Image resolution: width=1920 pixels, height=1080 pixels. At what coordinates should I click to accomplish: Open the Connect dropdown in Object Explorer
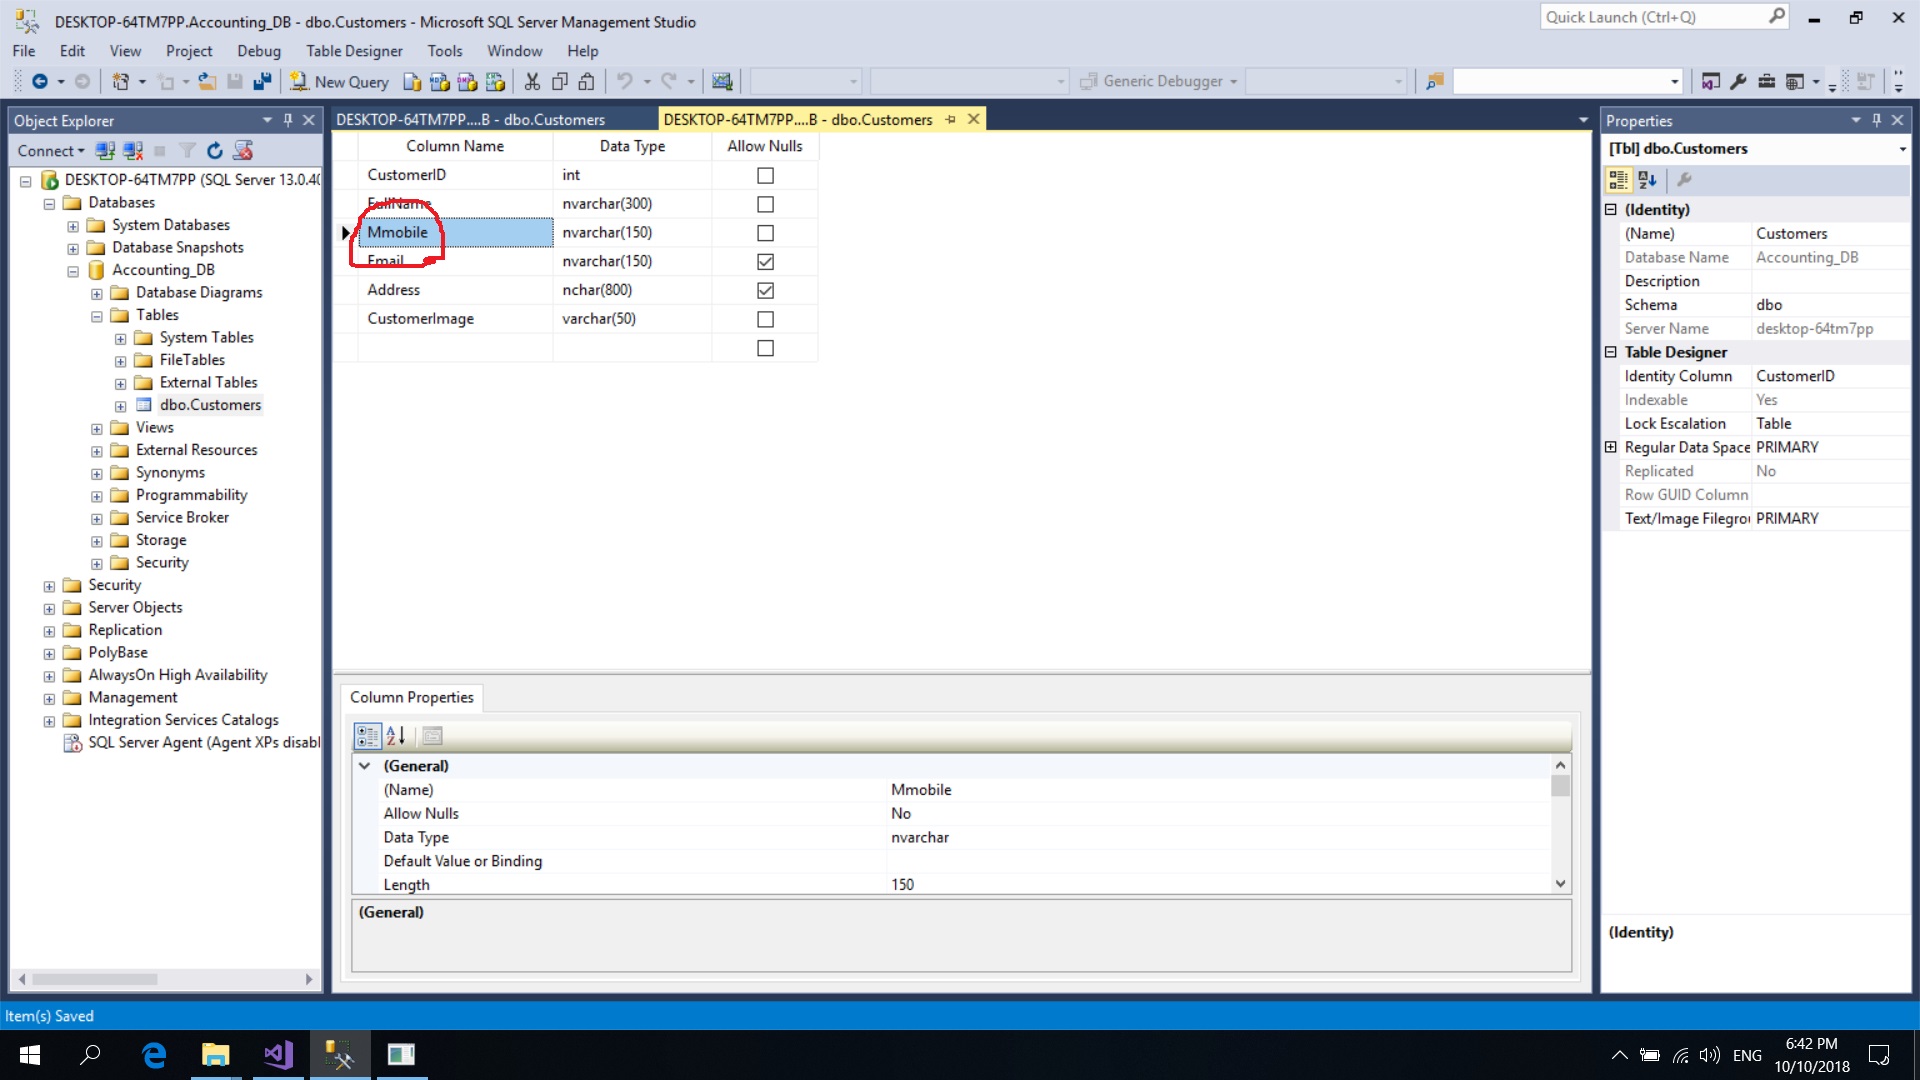coord(50,150)
